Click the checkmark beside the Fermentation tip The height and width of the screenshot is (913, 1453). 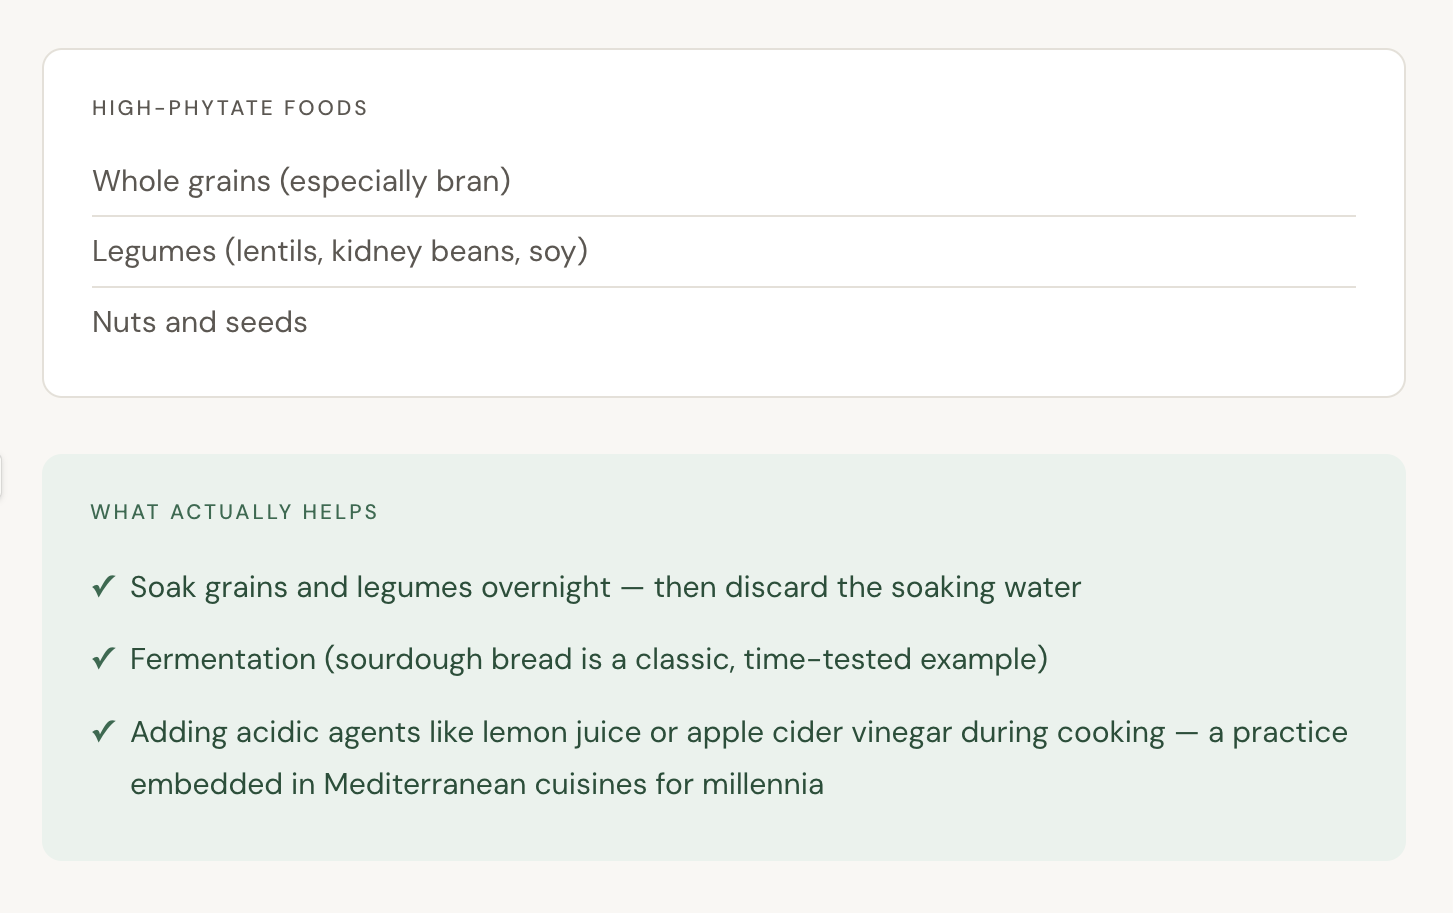[x=103, y=659]
